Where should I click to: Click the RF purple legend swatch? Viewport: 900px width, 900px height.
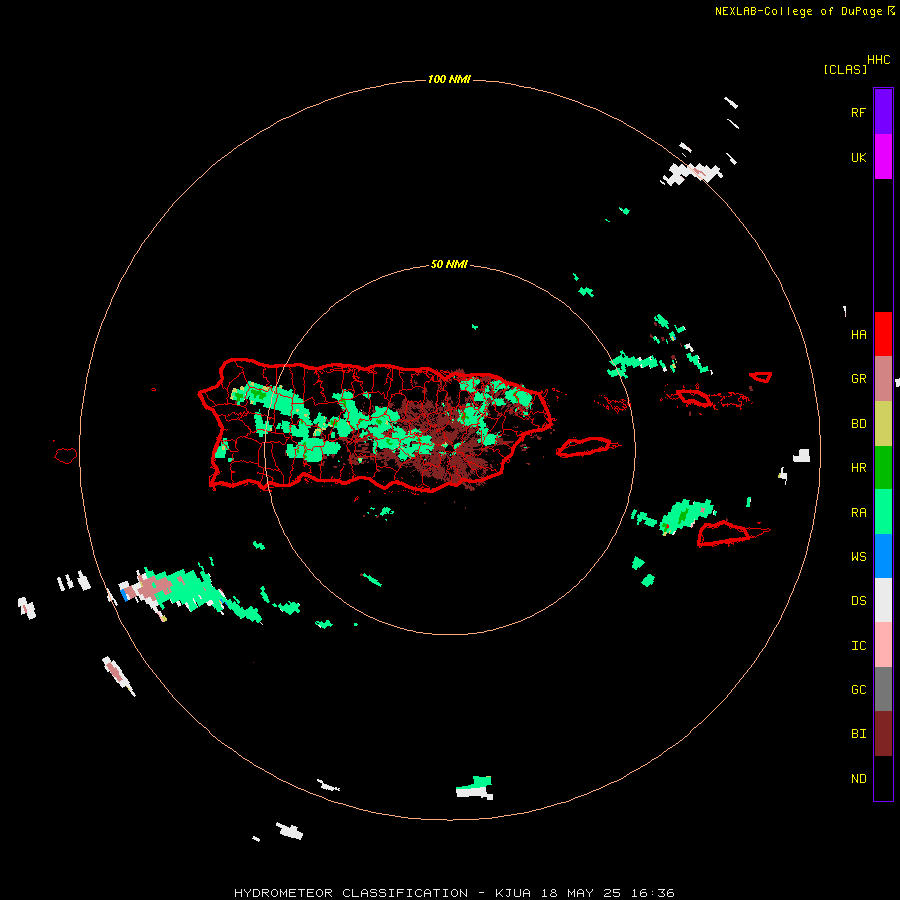(883, 111)
